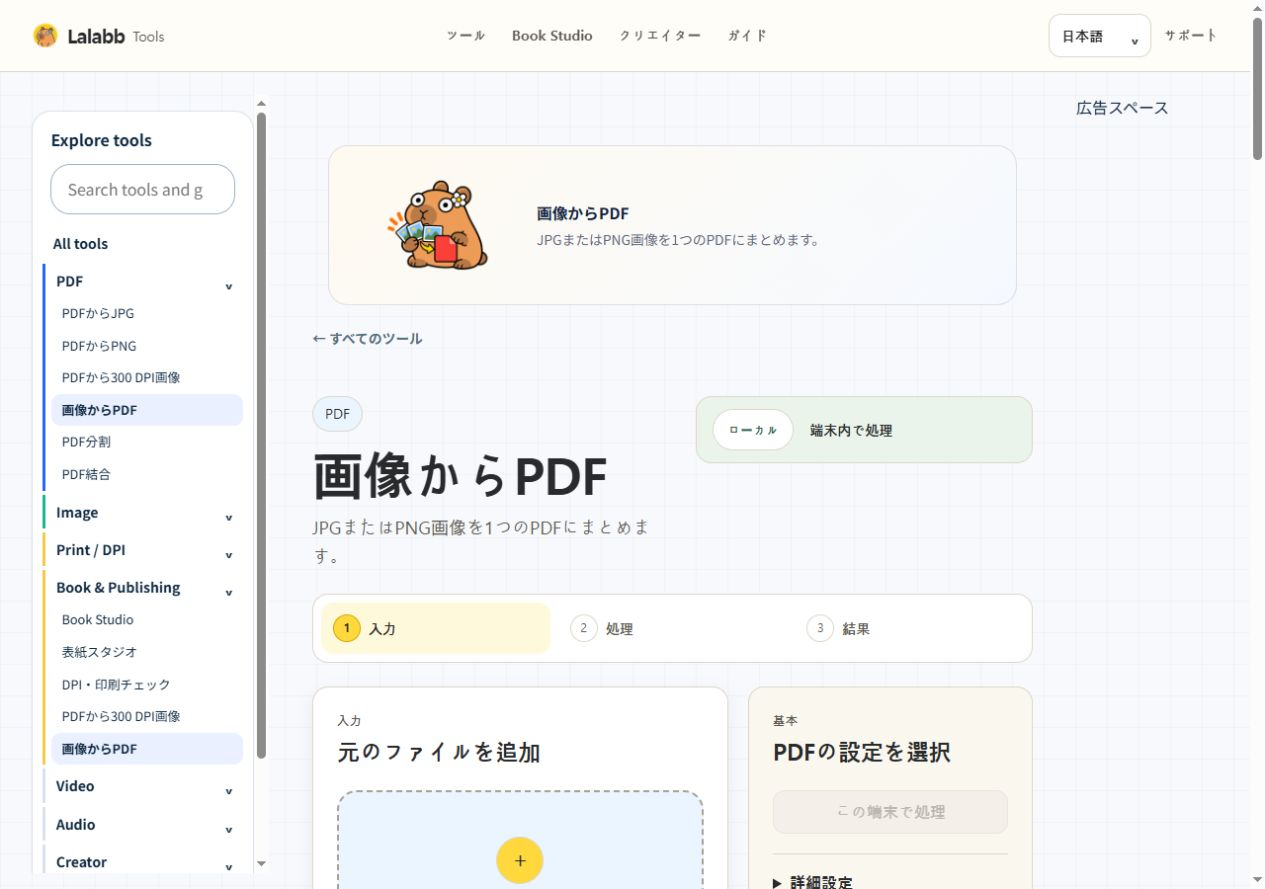Click the PDFの設定を選択 heading
1265x889 pixels.
862,752
